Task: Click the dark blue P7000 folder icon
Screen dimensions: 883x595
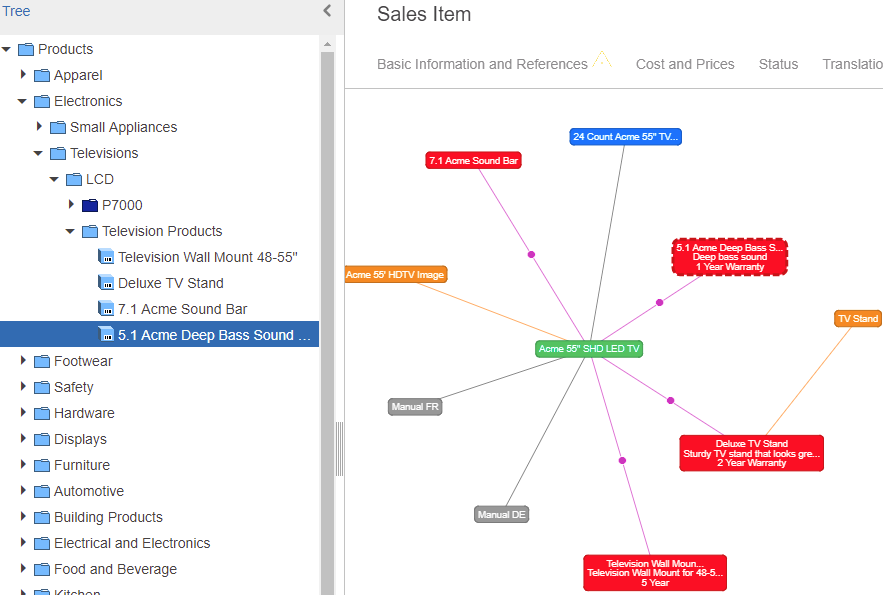Action: [x=90, y=205]
